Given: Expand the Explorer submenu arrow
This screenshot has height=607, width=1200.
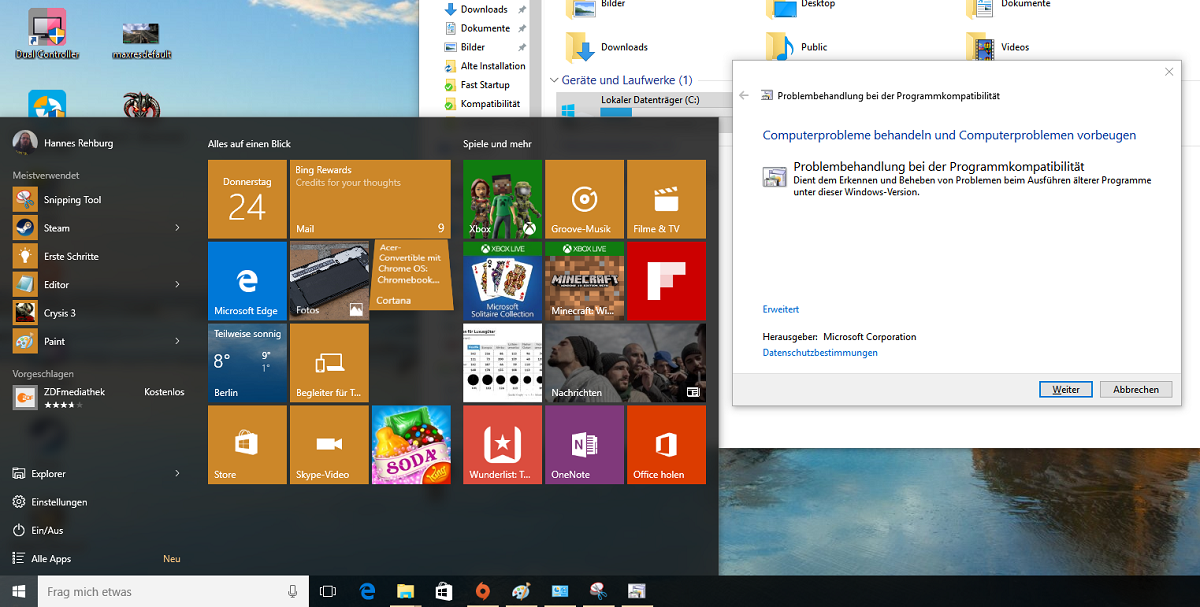Looking at the screenshot, I should pos(177,474).
